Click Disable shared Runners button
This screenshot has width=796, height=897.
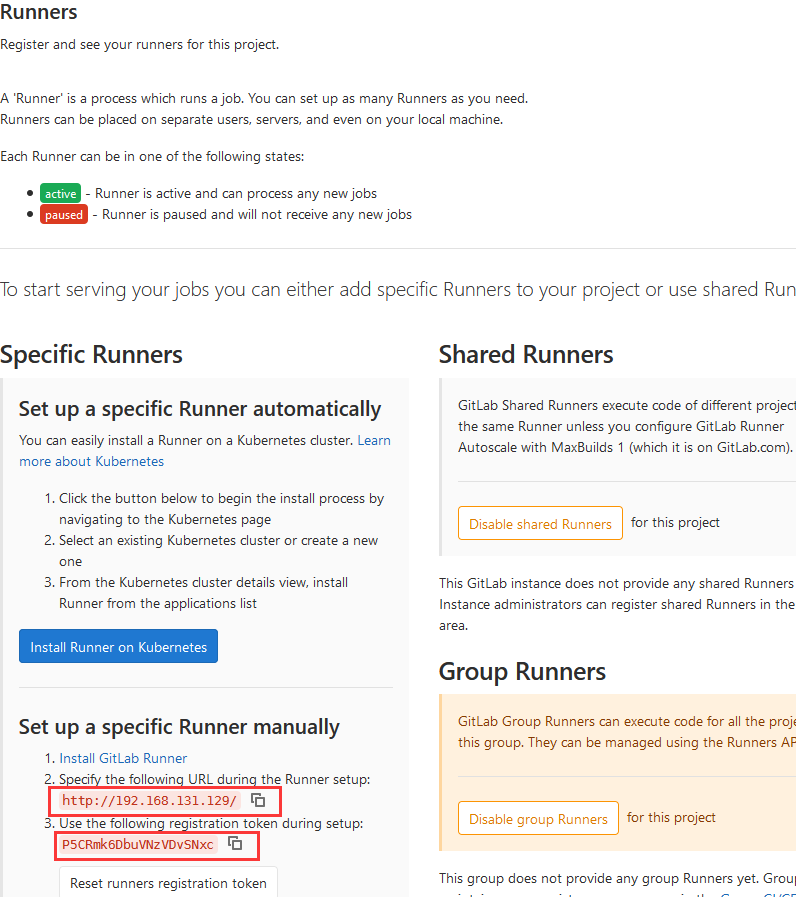[540, 523]
